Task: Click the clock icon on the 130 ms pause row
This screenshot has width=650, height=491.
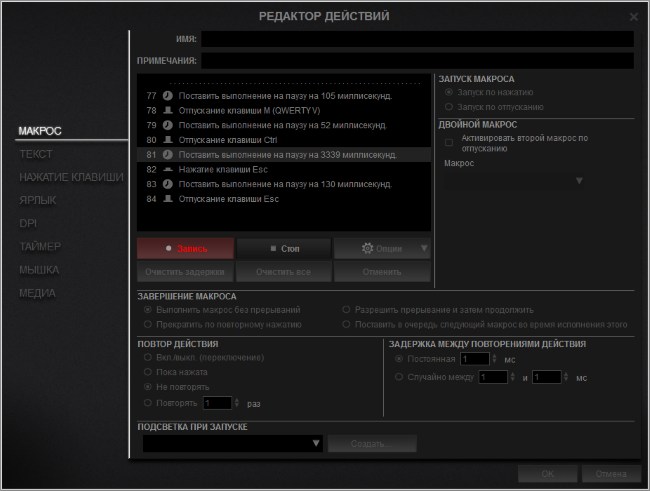Action: coord(168,185)
